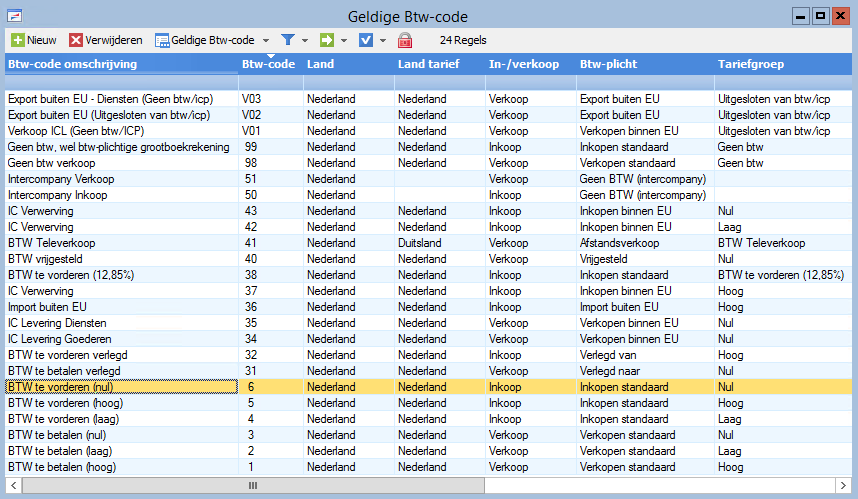
Task: Minimize the Geldige Btw-code window
Action: pos(801,16)
